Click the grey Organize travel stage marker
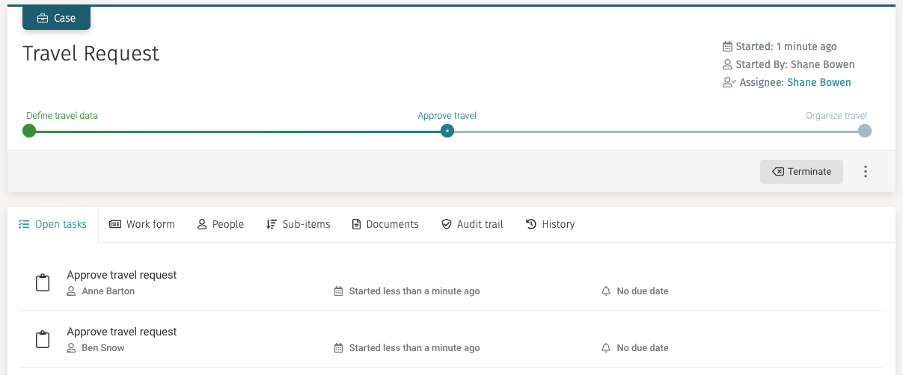Image resolution: width=904 pixels, height=376 pixels. click(864, 131)
